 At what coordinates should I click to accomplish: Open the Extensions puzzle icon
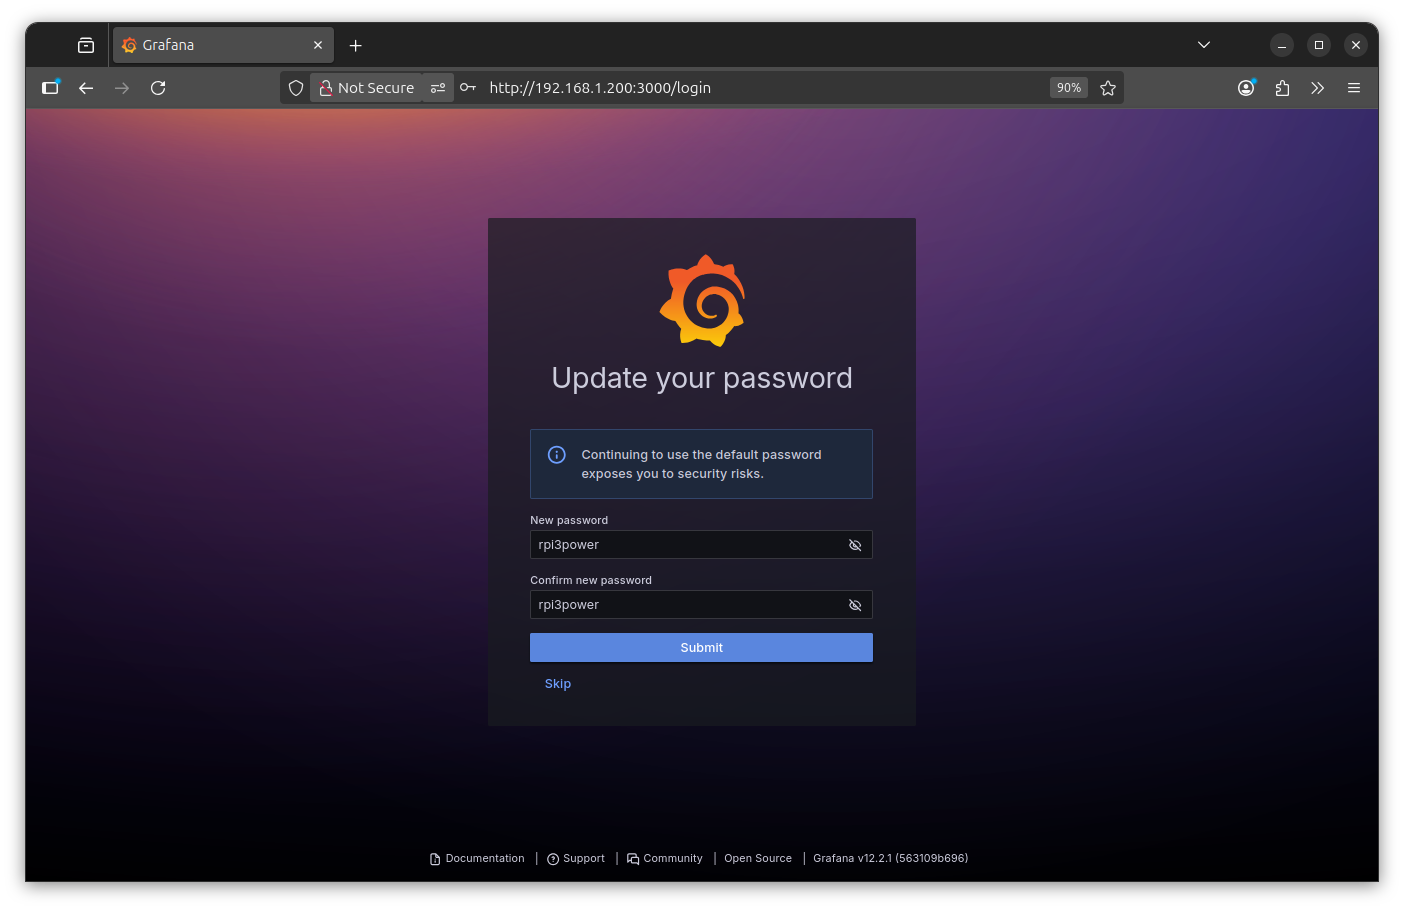click(x=1282, y=88)
